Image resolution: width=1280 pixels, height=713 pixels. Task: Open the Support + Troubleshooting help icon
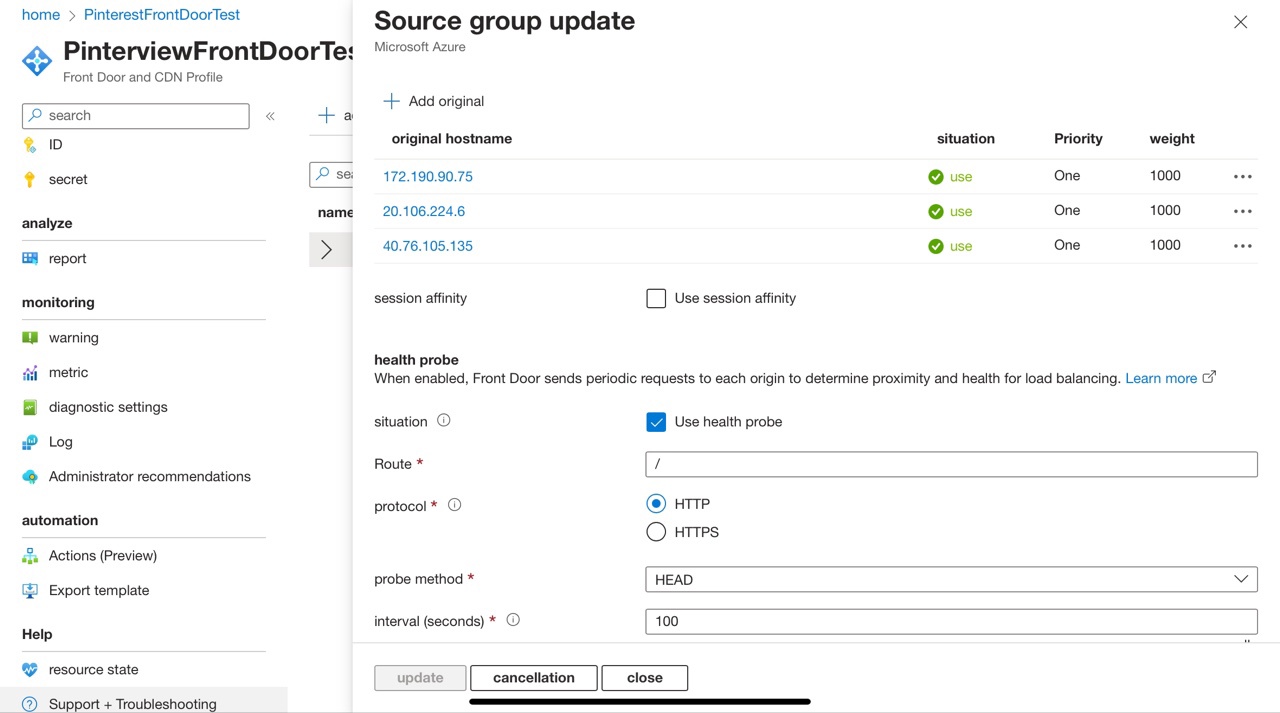[30, 704]
